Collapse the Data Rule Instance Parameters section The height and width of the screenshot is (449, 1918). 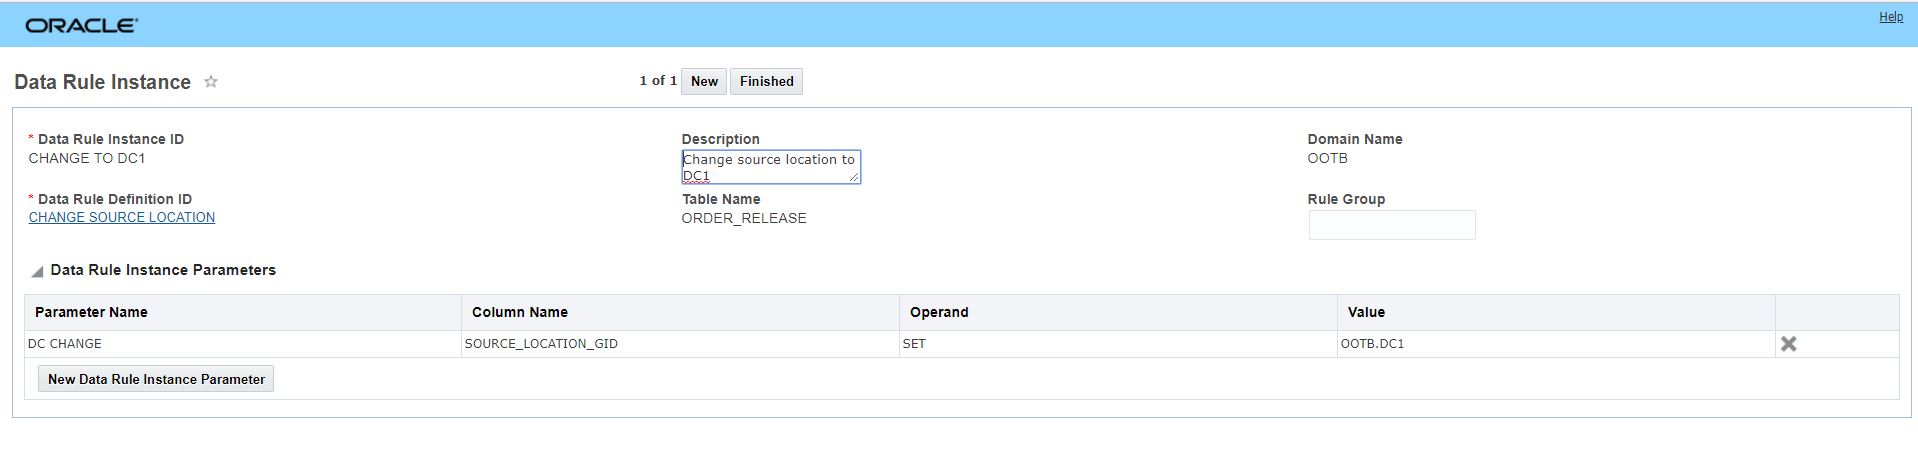click(x=37, y=271)
